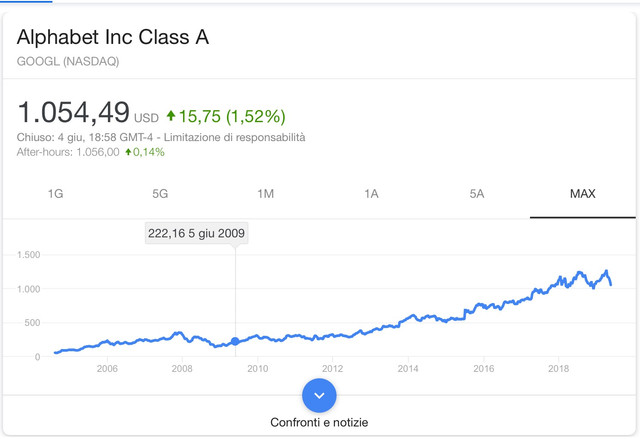Click the 2006 label on chart axis
This screenshot has height=439, width=640.
pos(107,368)
